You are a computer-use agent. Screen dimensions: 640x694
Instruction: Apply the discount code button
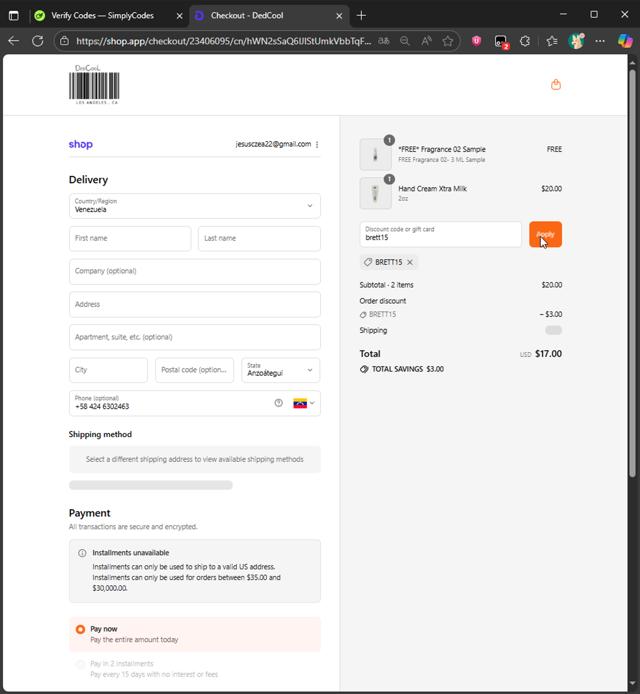pyautogui.click(x=545, y=235)
